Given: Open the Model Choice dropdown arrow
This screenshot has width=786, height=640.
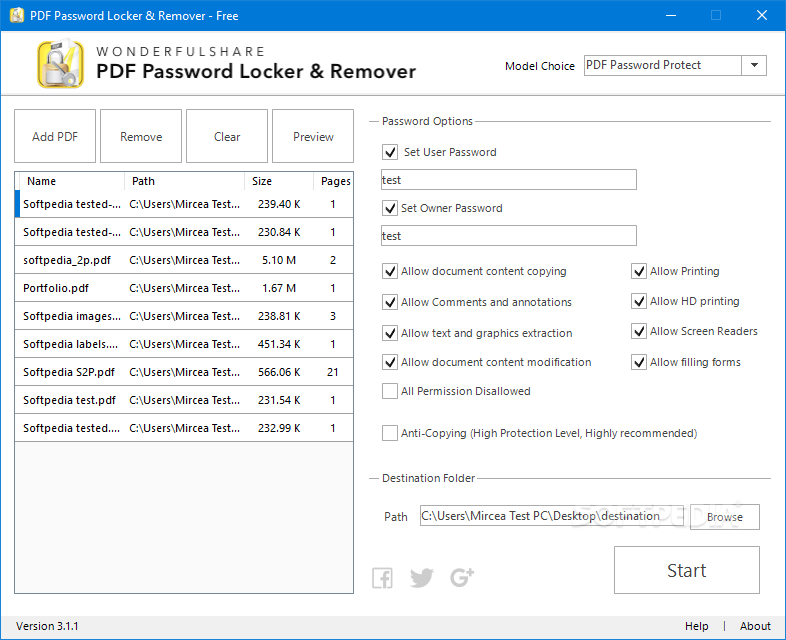Looking at the screenshot, I should 754,65.
